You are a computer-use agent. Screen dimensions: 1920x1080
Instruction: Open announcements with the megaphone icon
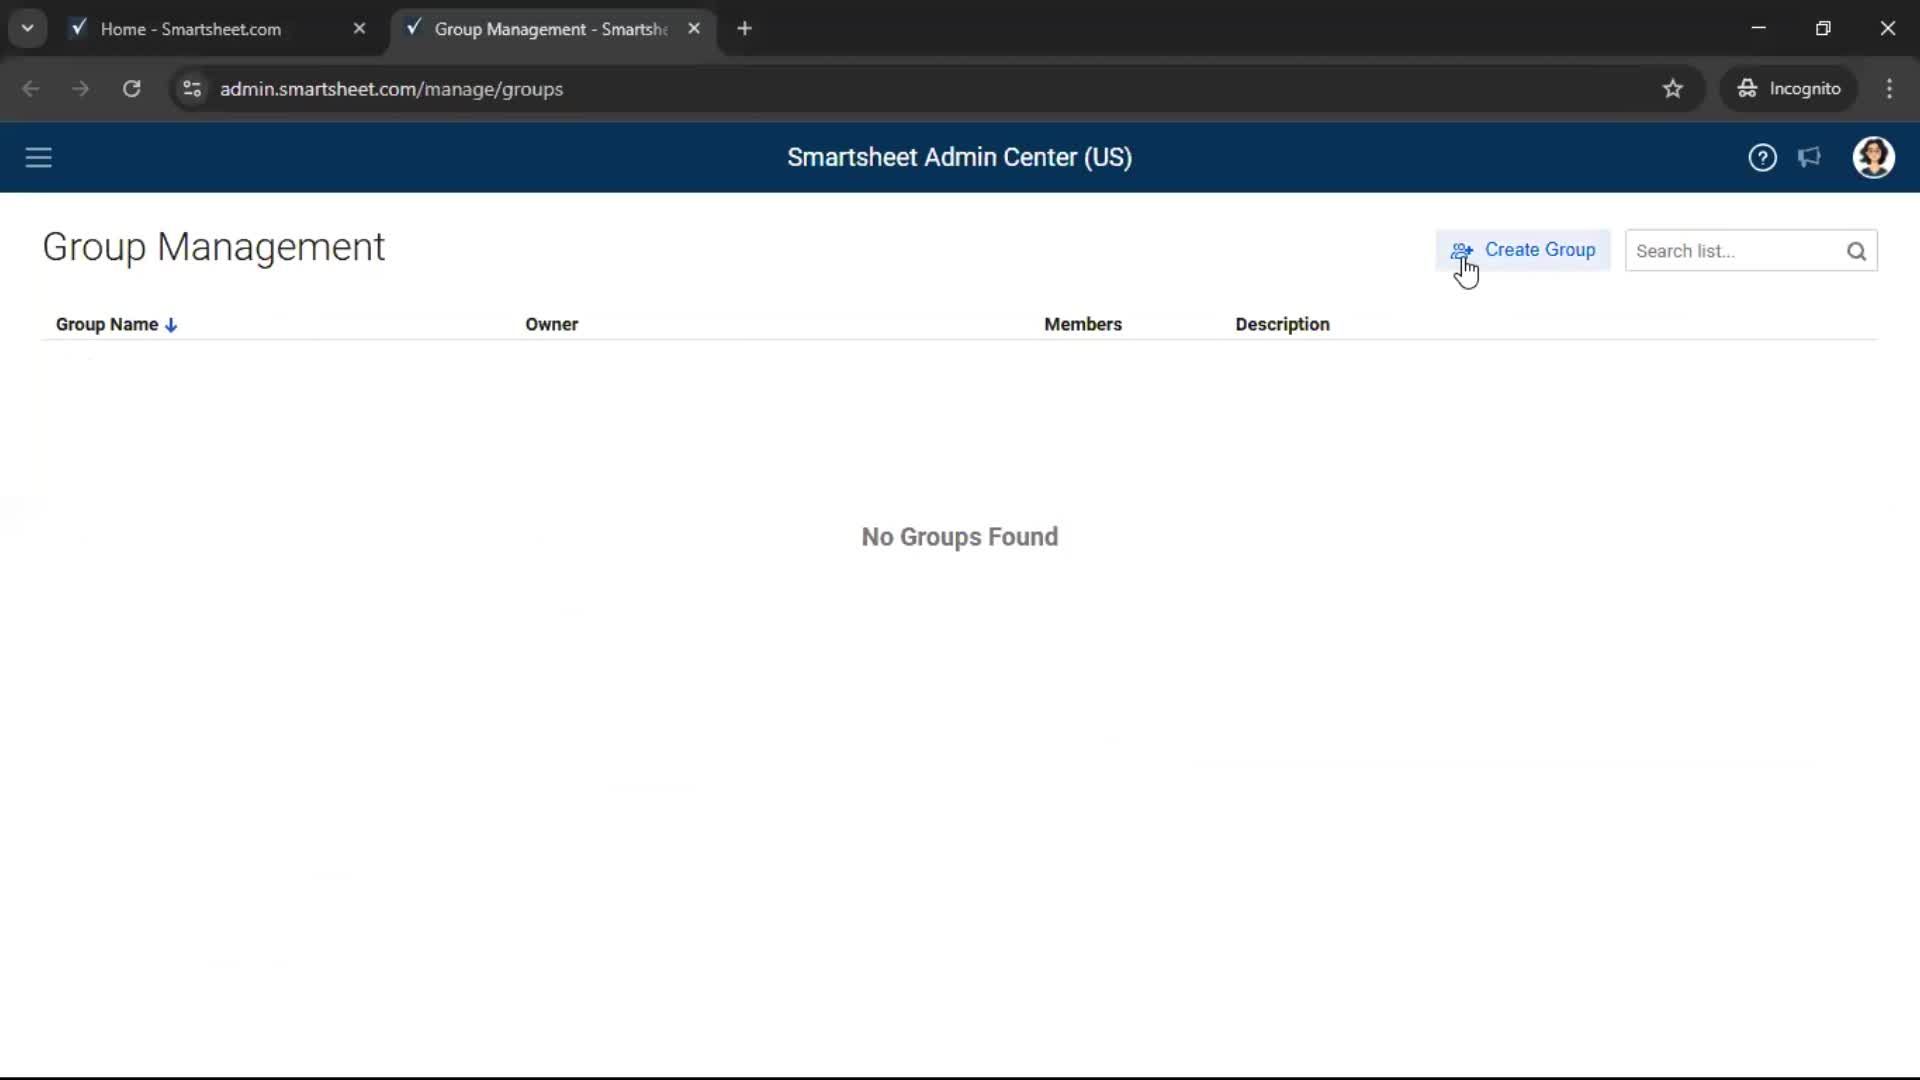coord(1810,157)
